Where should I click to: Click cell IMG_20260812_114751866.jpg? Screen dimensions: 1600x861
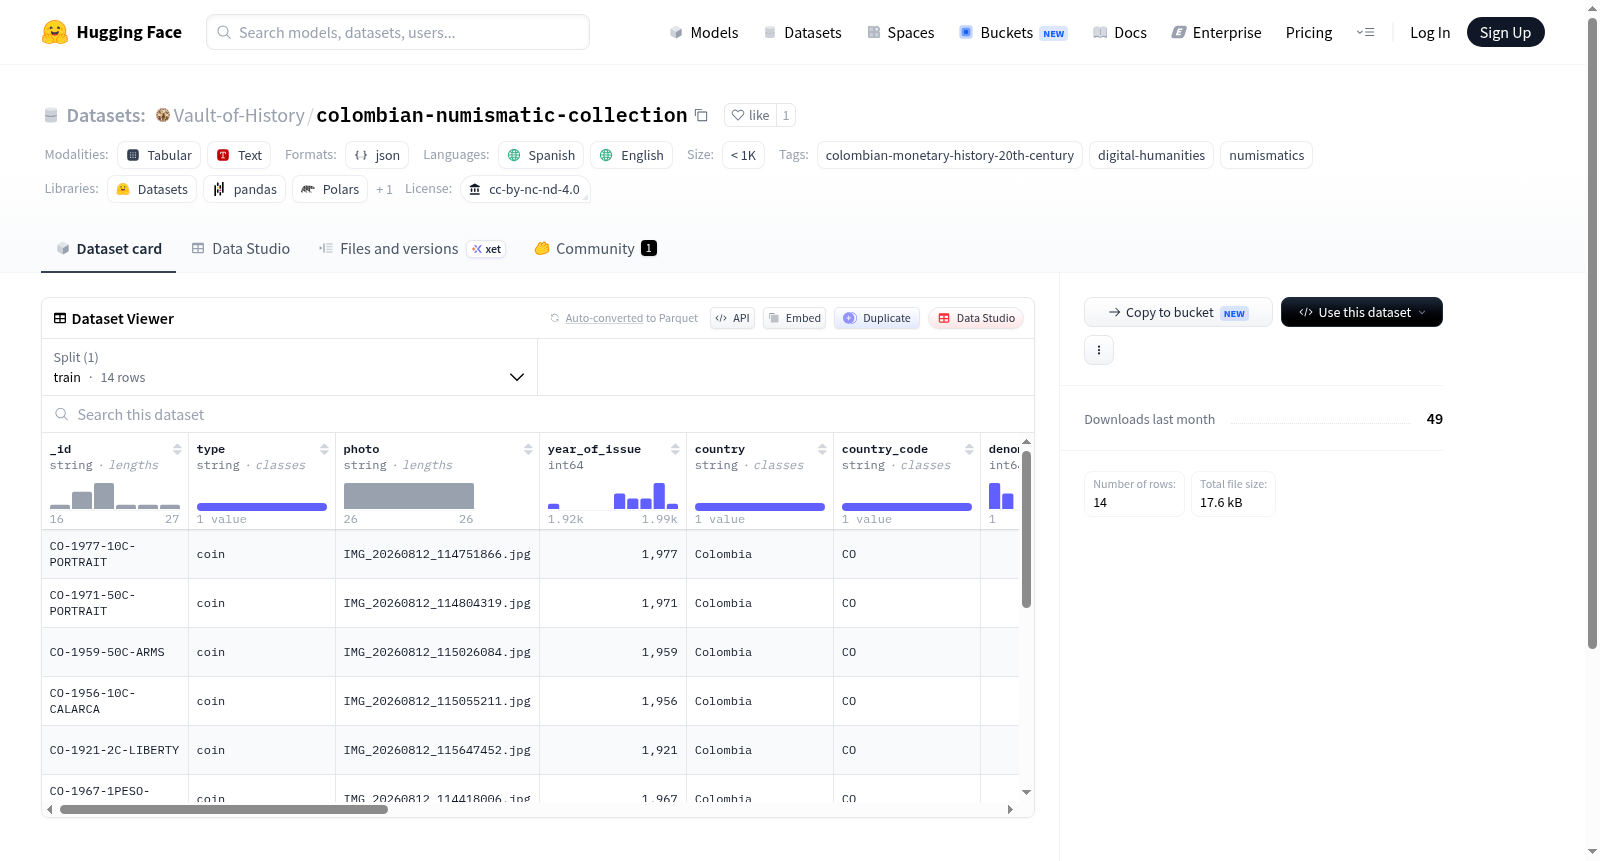[x=437, y=554]
